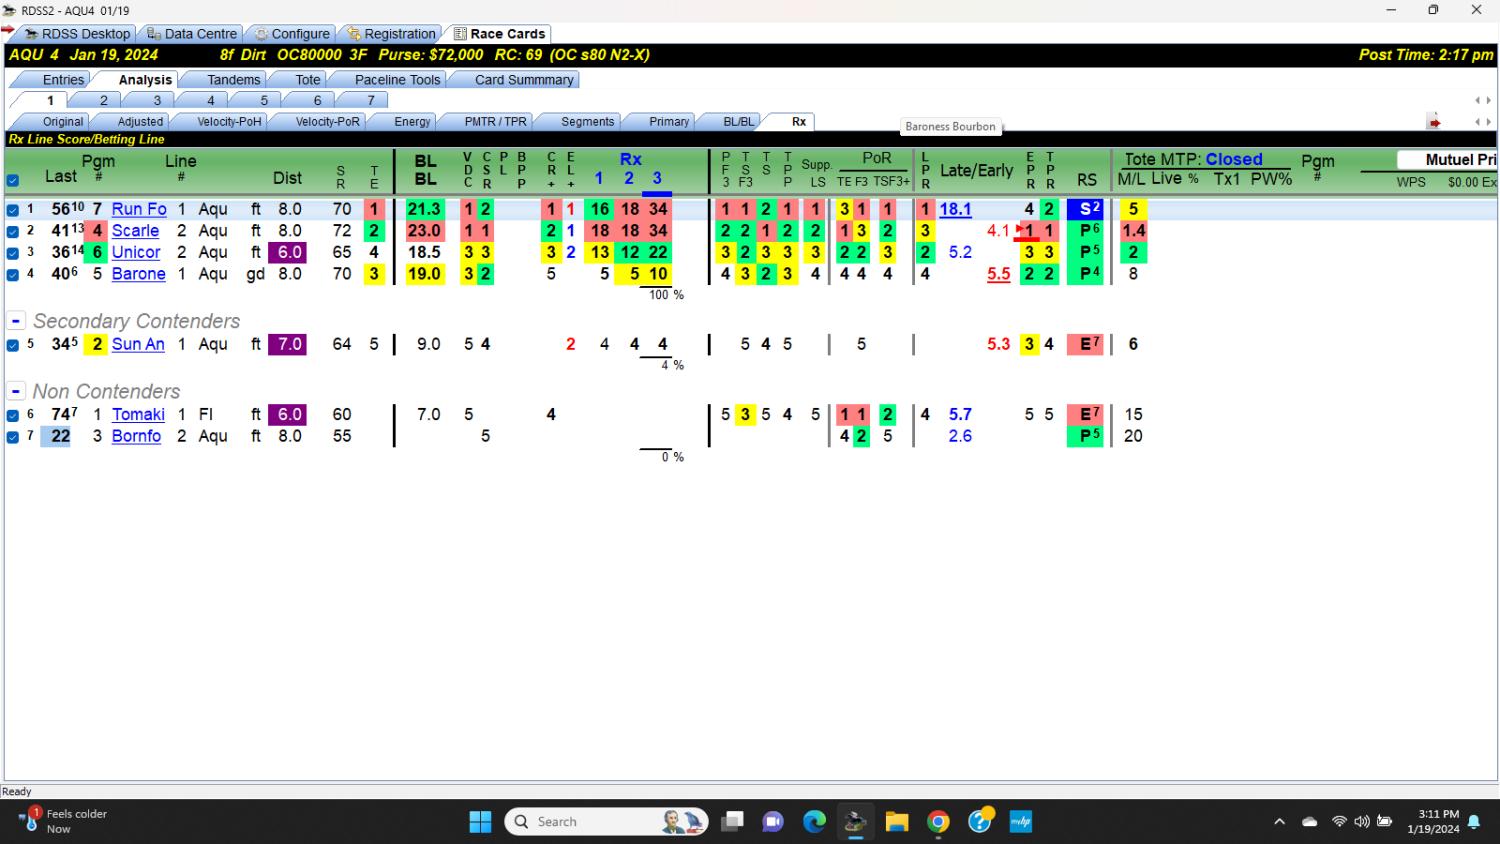The width and height of the screenshot is (1500, 844).
Task: Click purple 7.0 distance cell for Sun An
Action: (289, 344)
